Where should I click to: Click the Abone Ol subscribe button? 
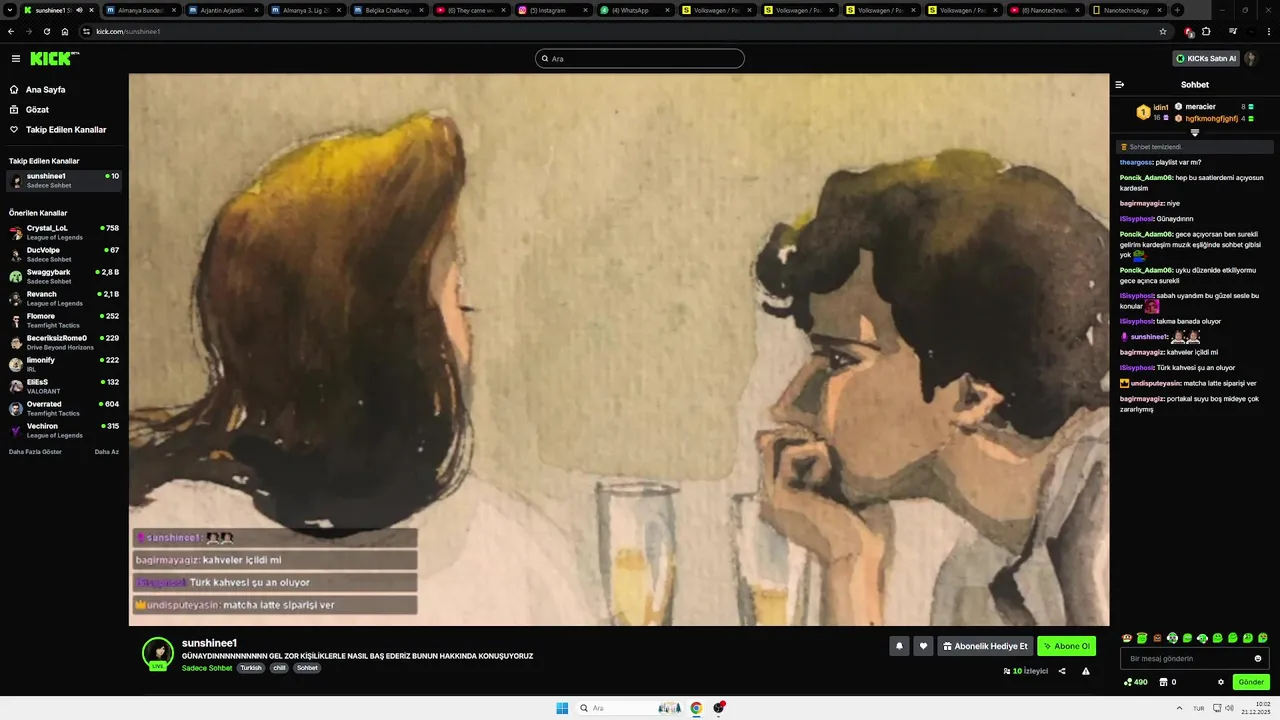click(x=1066, y=646)
